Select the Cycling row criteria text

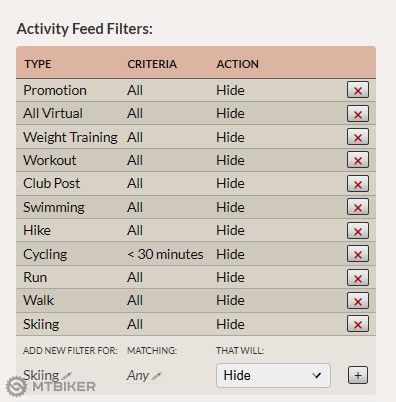tap(165, 254)
